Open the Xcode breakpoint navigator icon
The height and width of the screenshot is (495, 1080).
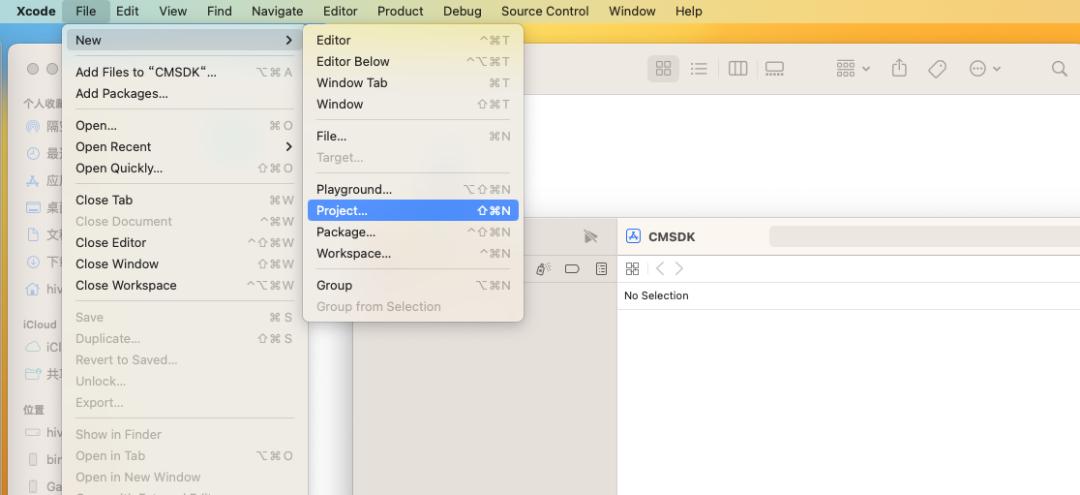click(x=572, y=268)
